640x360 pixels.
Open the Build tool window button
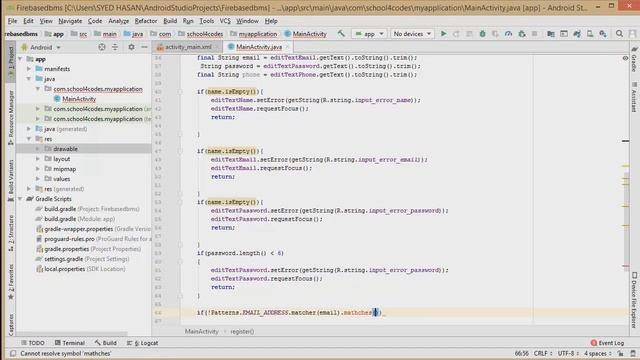[x=106, y=343]
